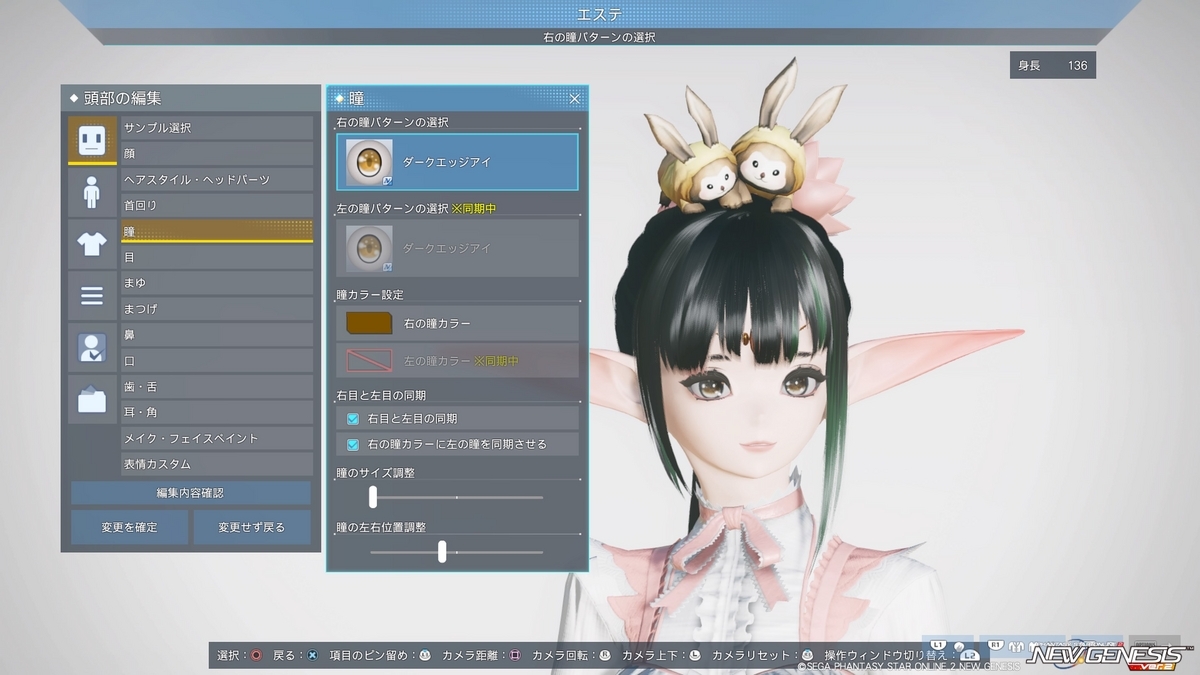Click the 瞳の左右位置調整 slider handle
The width and height of the screenshot is (1200, 675).
[442, 551]
